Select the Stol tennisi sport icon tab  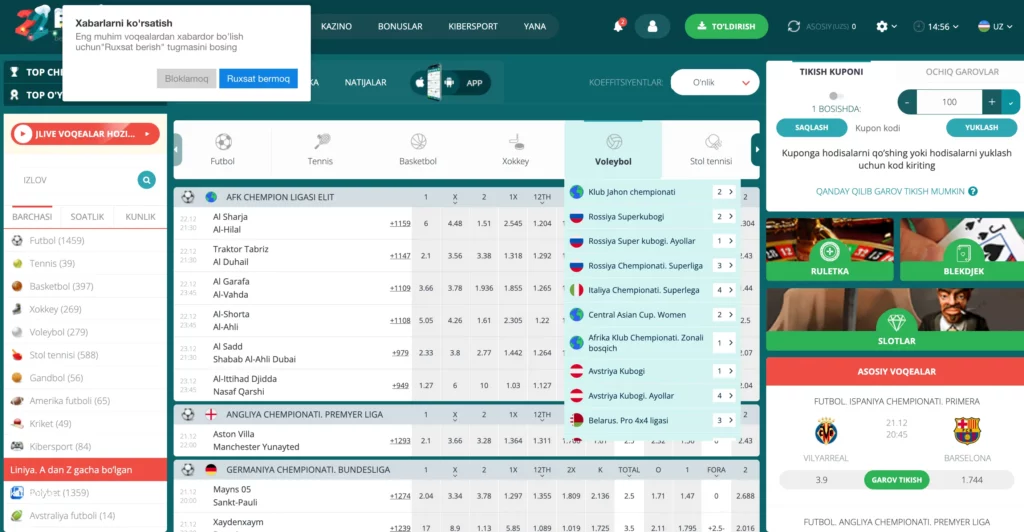click(711, 149)
